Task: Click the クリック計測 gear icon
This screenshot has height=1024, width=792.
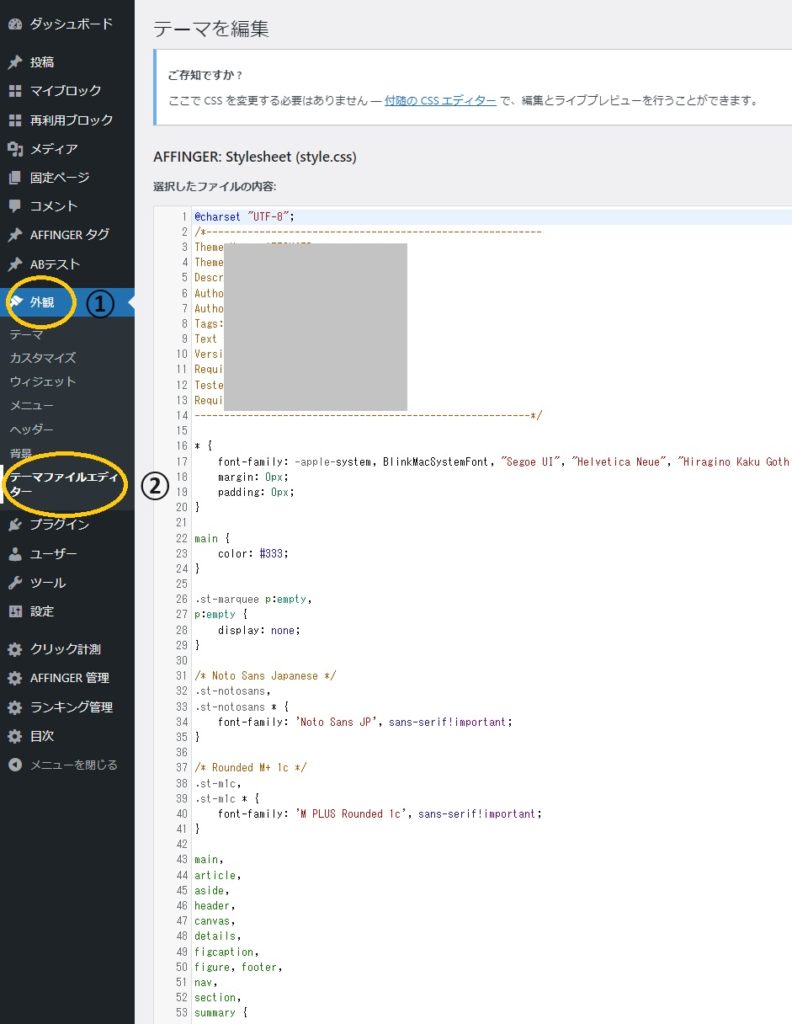Action: coord(15,649)
